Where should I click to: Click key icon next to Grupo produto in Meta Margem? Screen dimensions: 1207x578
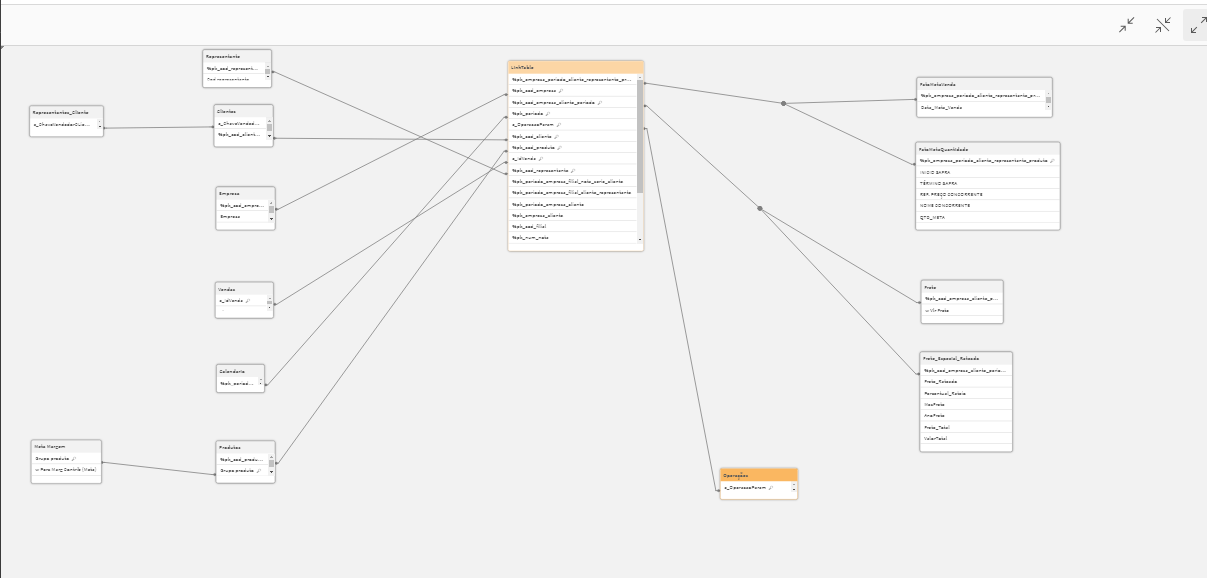74,458
